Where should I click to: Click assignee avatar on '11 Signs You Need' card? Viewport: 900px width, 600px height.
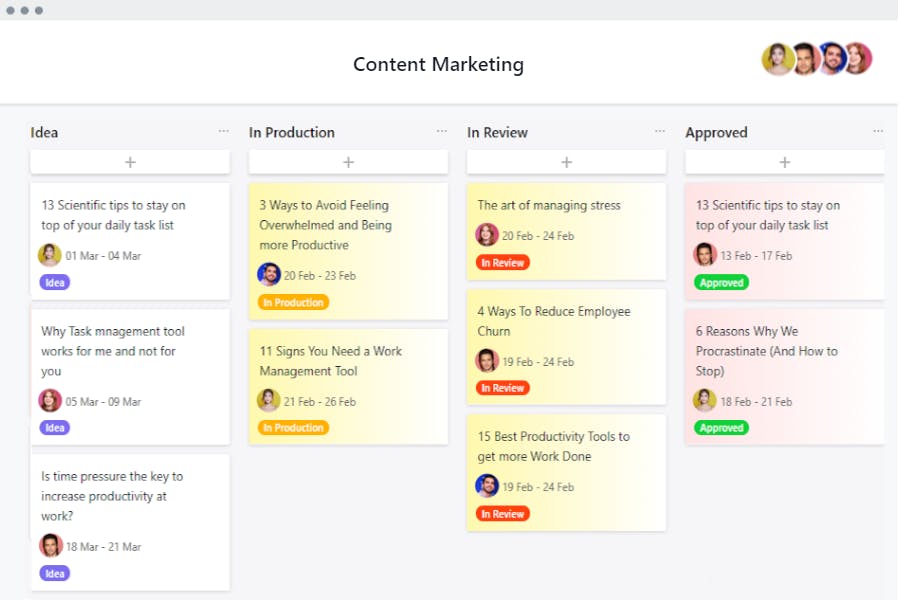pos(269,400)
